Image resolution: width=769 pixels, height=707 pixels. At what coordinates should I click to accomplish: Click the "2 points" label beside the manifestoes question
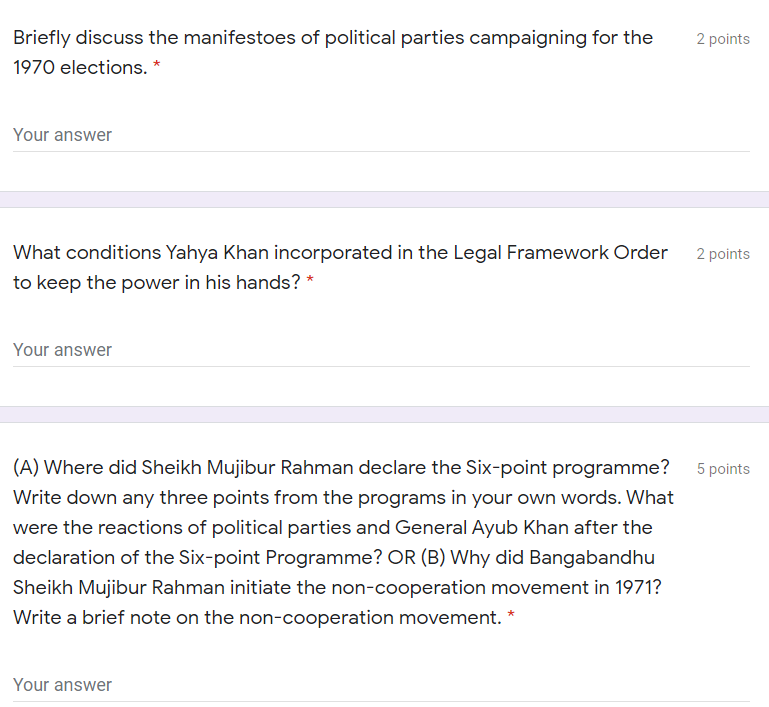coord(723,39)
